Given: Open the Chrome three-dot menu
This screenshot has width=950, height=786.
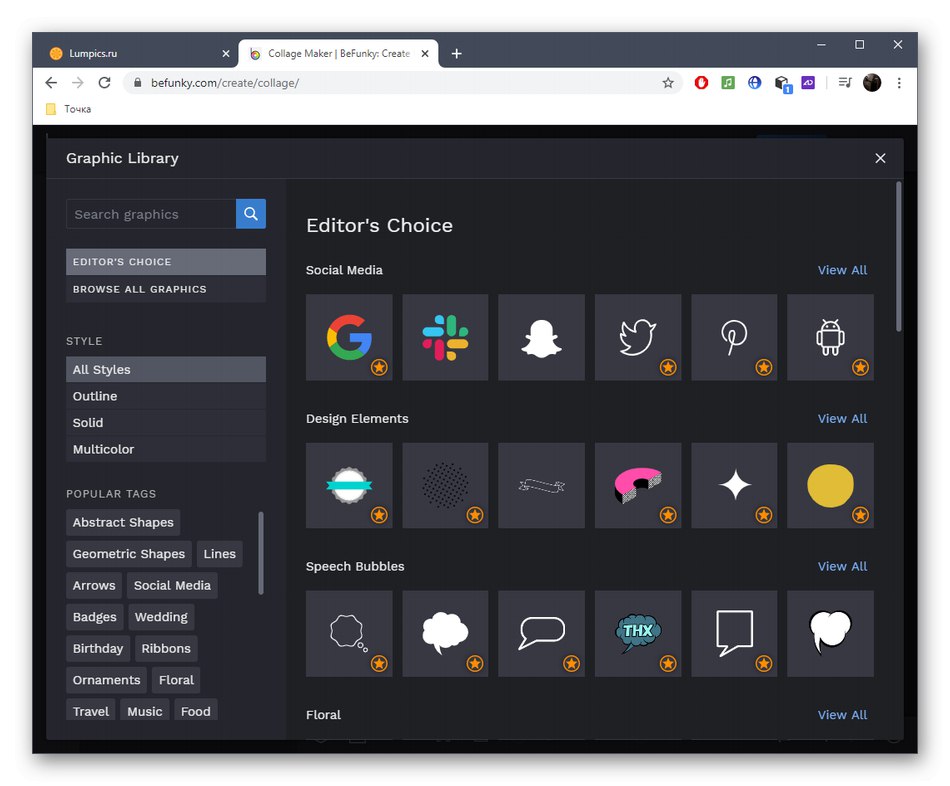Looking at the screenshot, I should click(x=899, y=82).
